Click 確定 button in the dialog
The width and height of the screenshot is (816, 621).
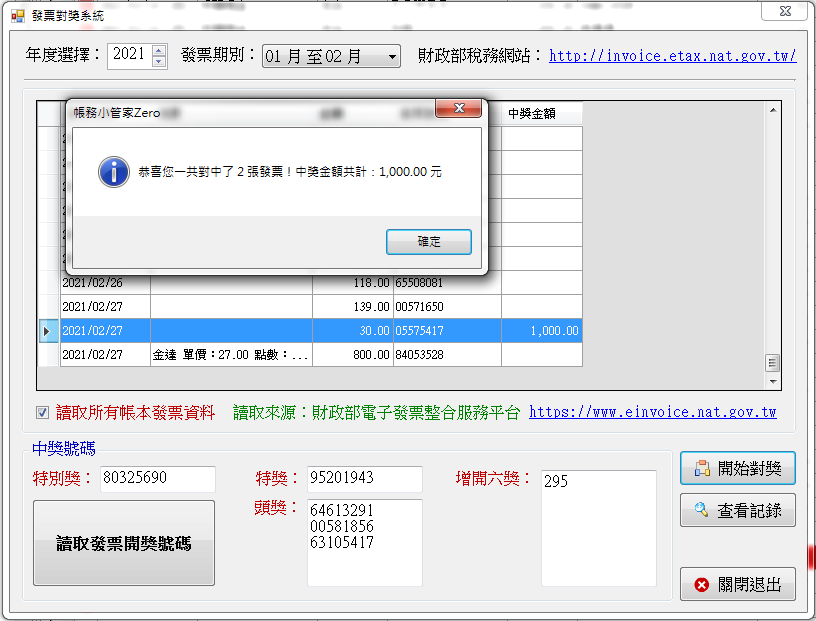point(428,242)
